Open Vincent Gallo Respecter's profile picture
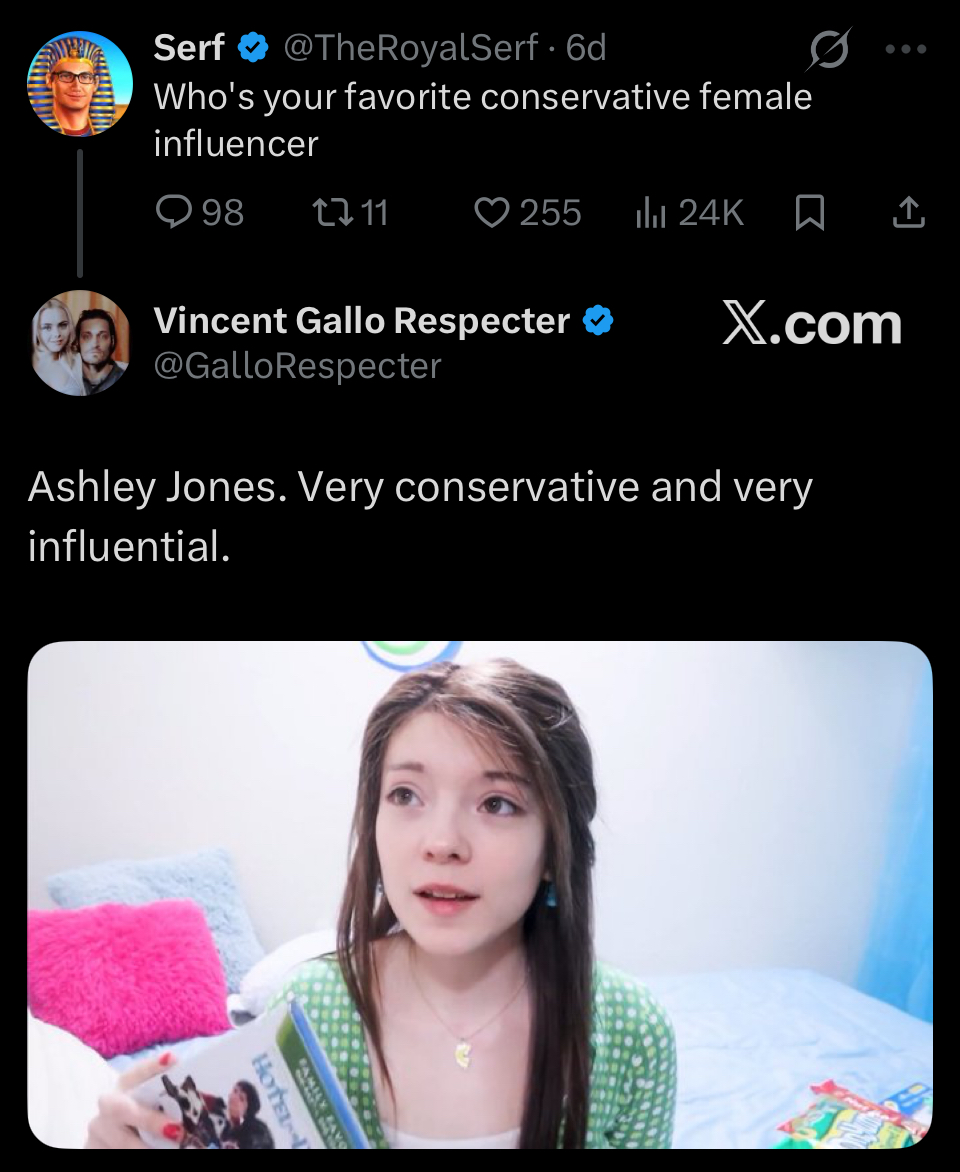960x1172 pixels. (x=79, y=343)
